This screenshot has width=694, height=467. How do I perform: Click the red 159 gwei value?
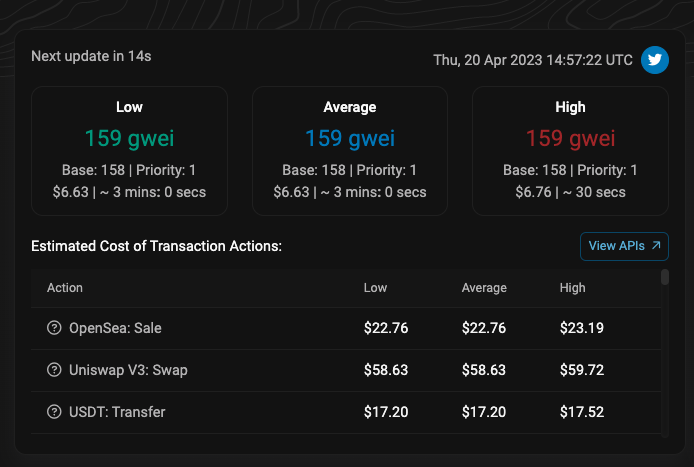point(570,138)
